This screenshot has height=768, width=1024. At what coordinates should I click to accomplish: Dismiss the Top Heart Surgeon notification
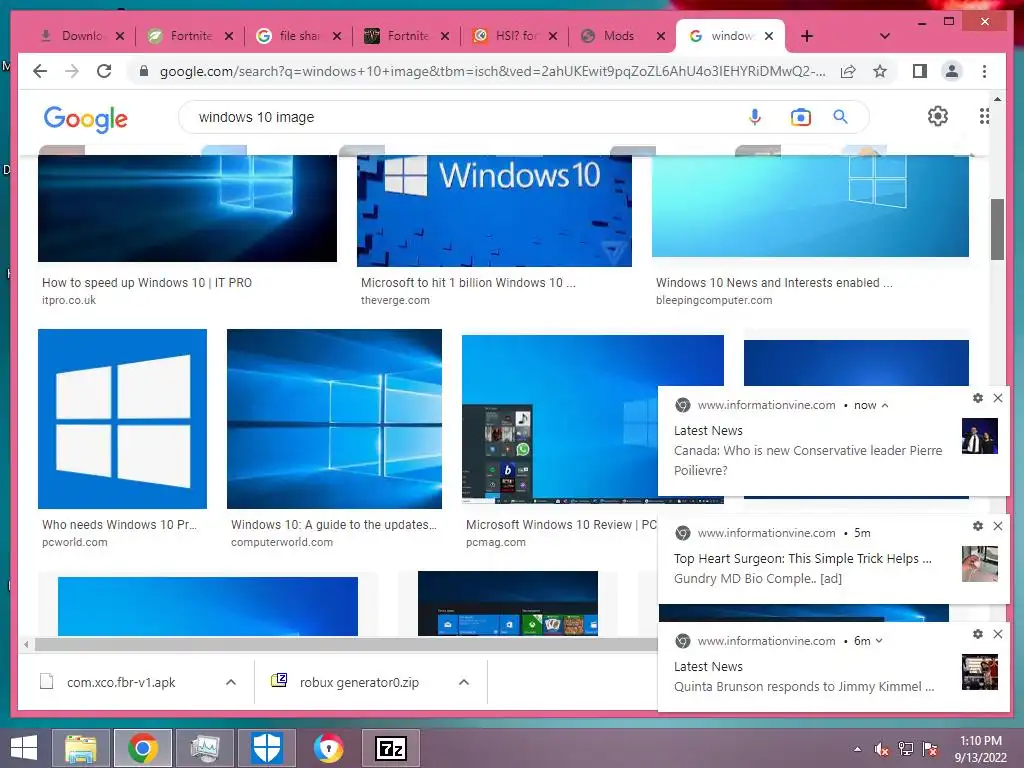click(998, 526)
